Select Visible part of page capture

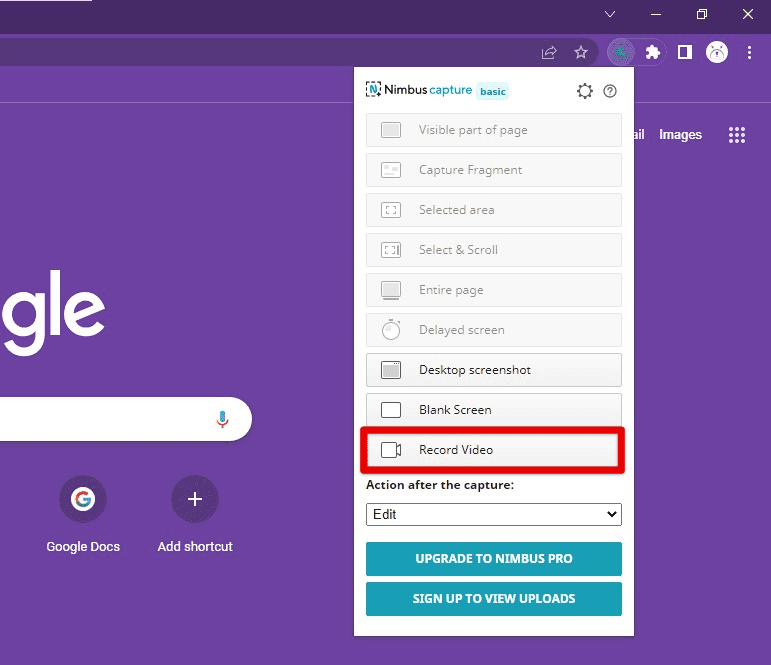(x=494, y=130)
